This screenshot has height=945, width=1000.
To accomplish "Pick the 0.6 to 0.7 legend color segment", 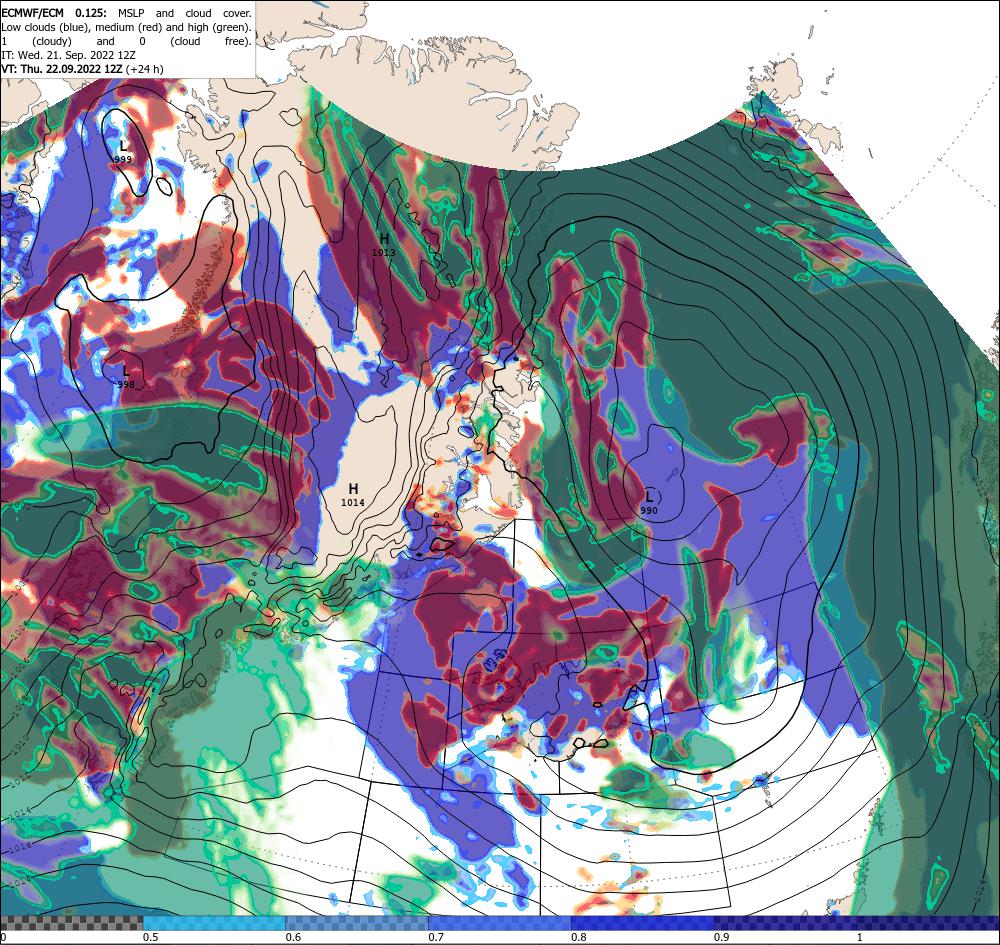I will click(x=357, y=923).
